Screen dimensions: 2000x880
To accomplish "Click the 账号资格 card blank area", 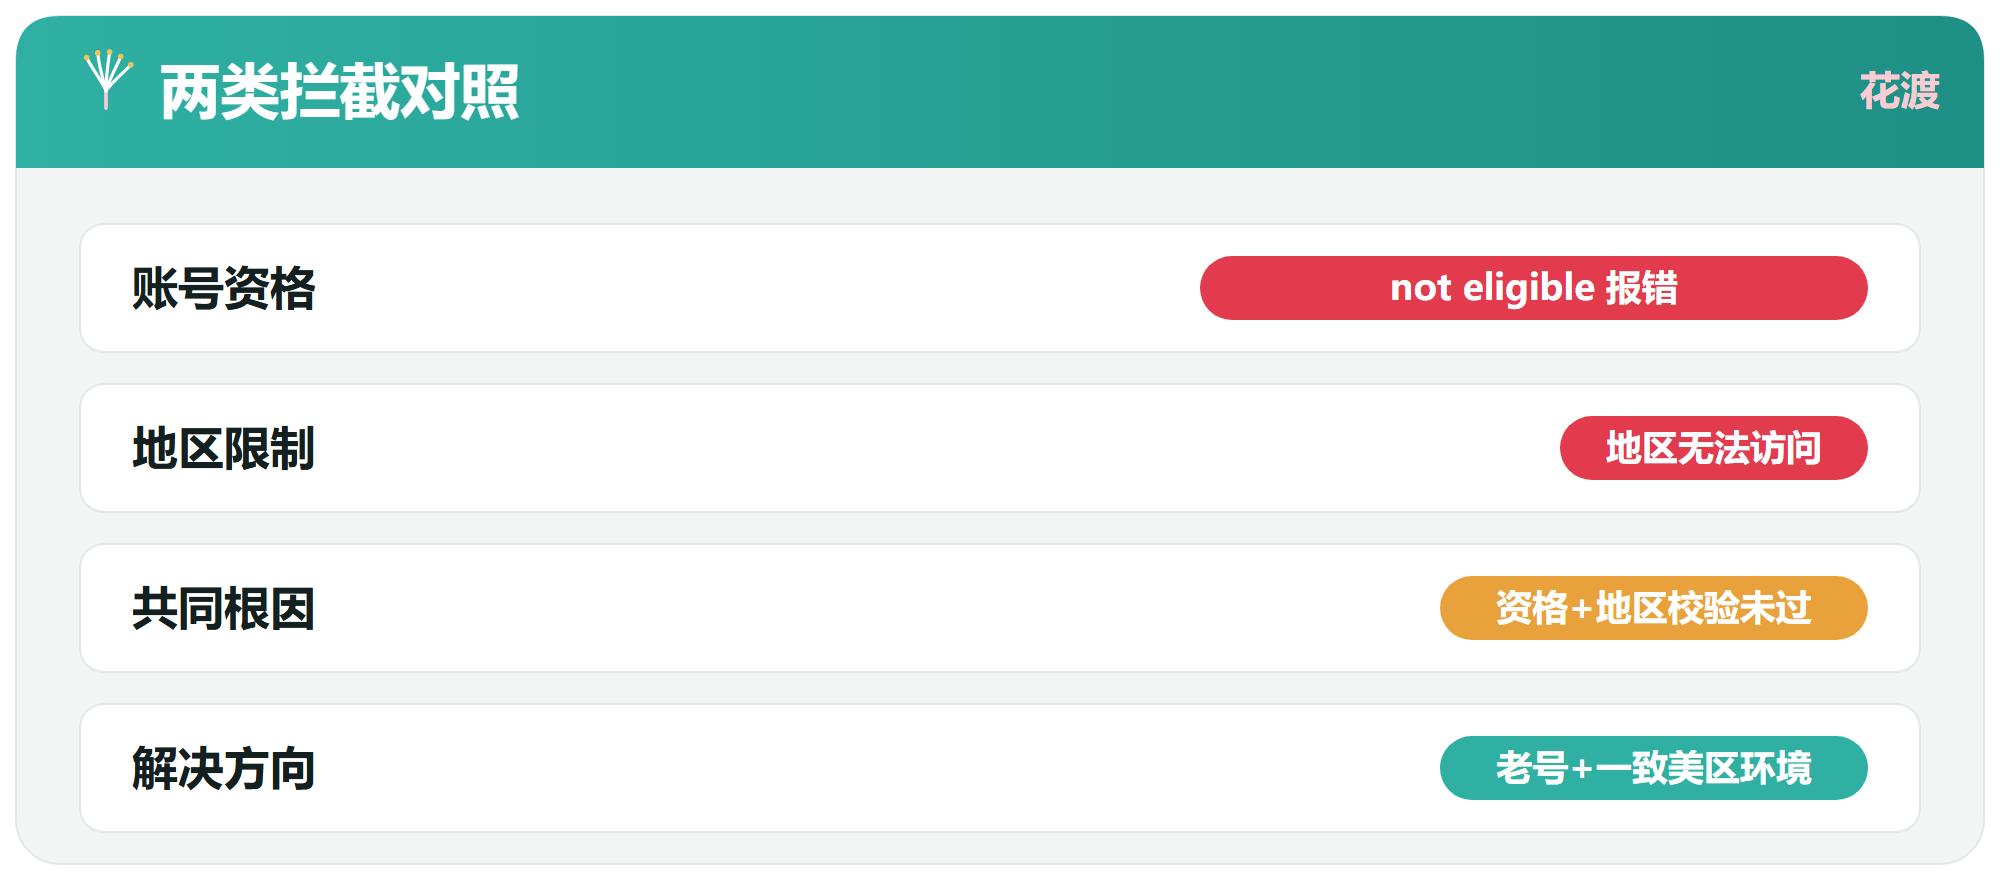I will [750, 288].
